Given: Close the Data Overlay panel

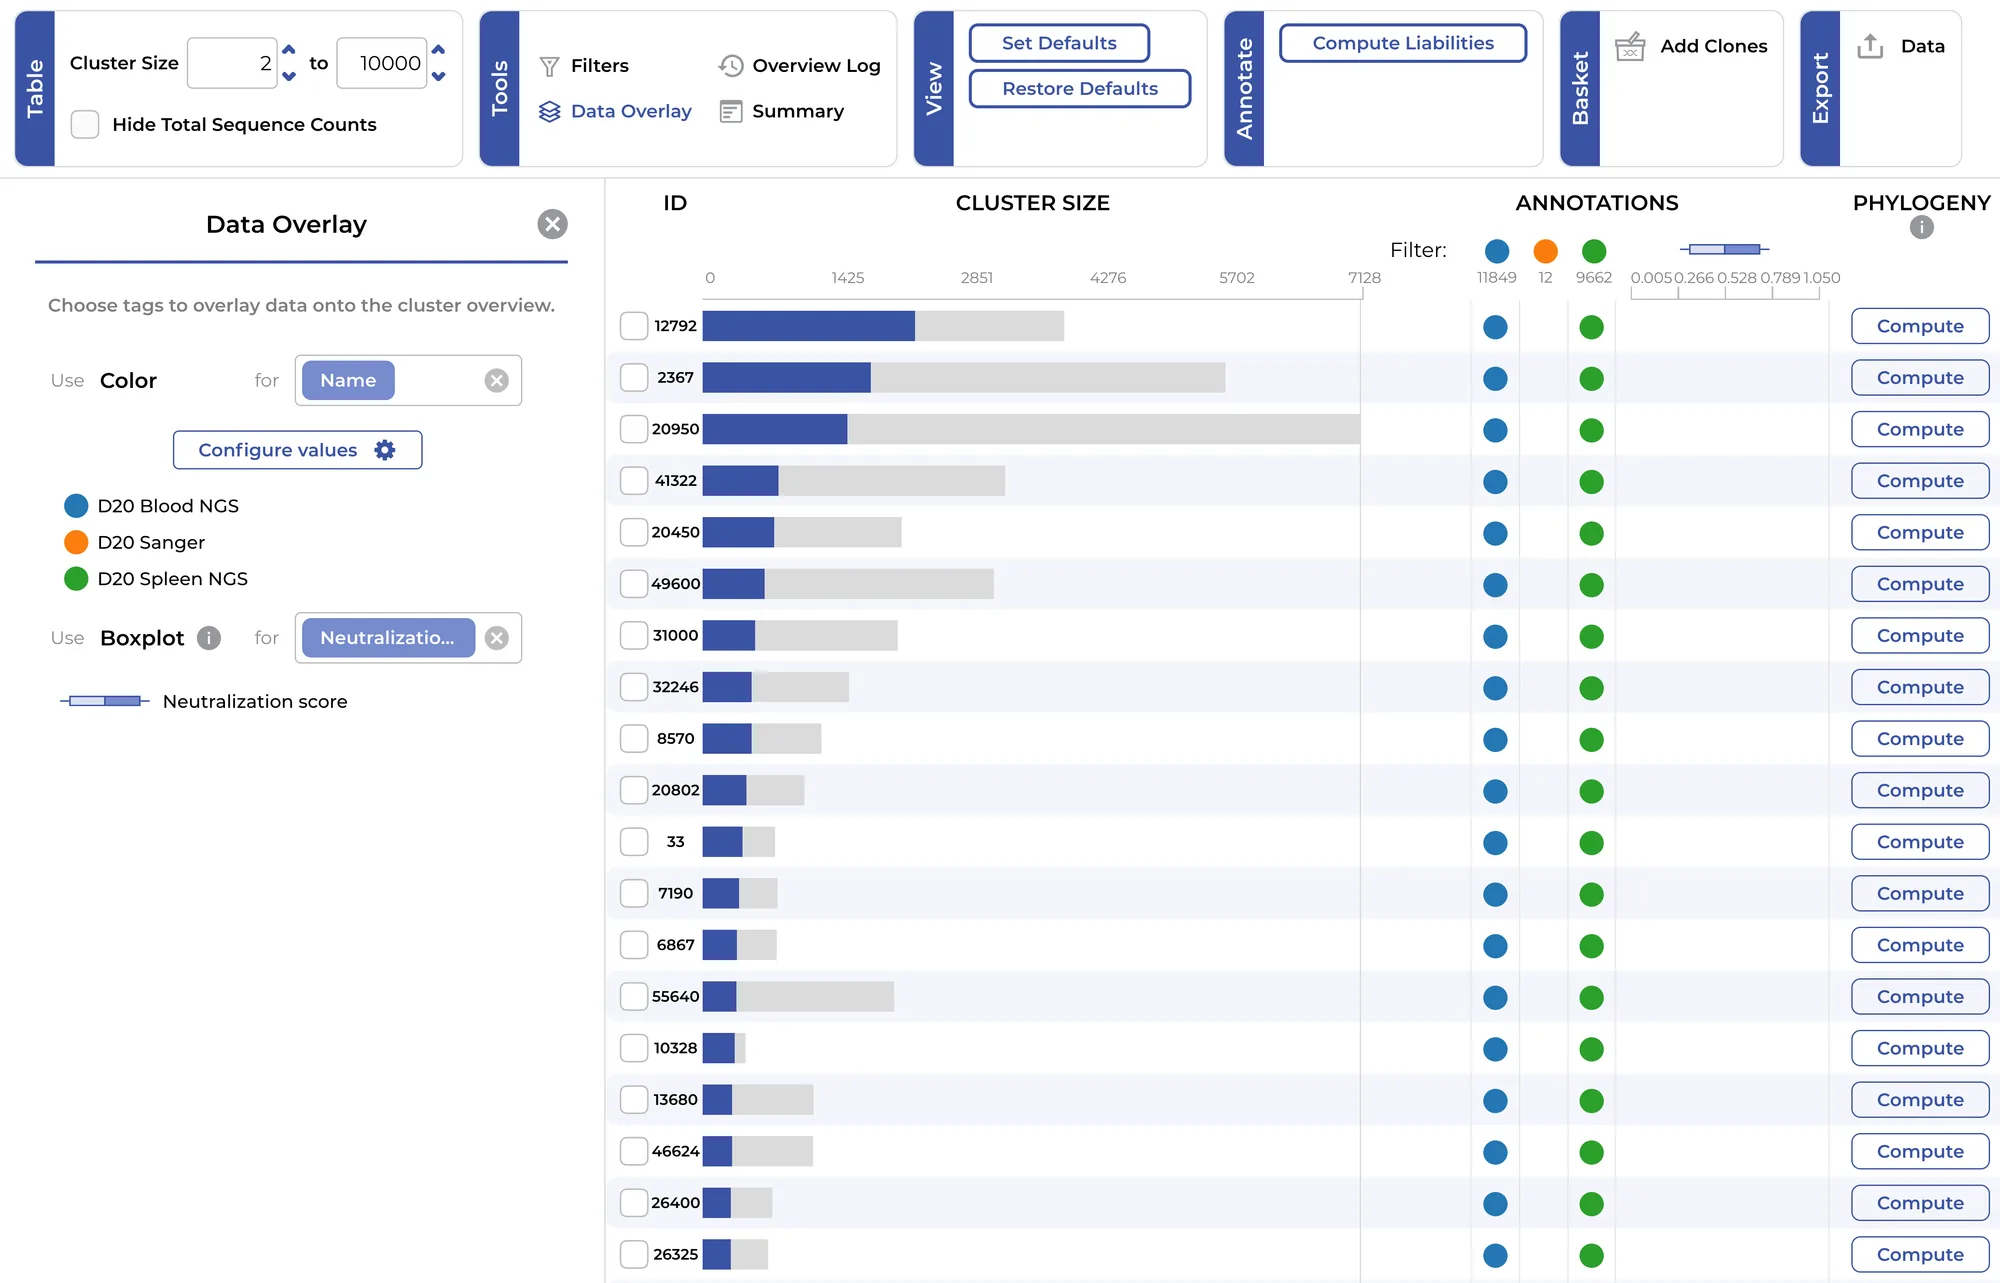Looking at the screenshot, I should (552, 224).
